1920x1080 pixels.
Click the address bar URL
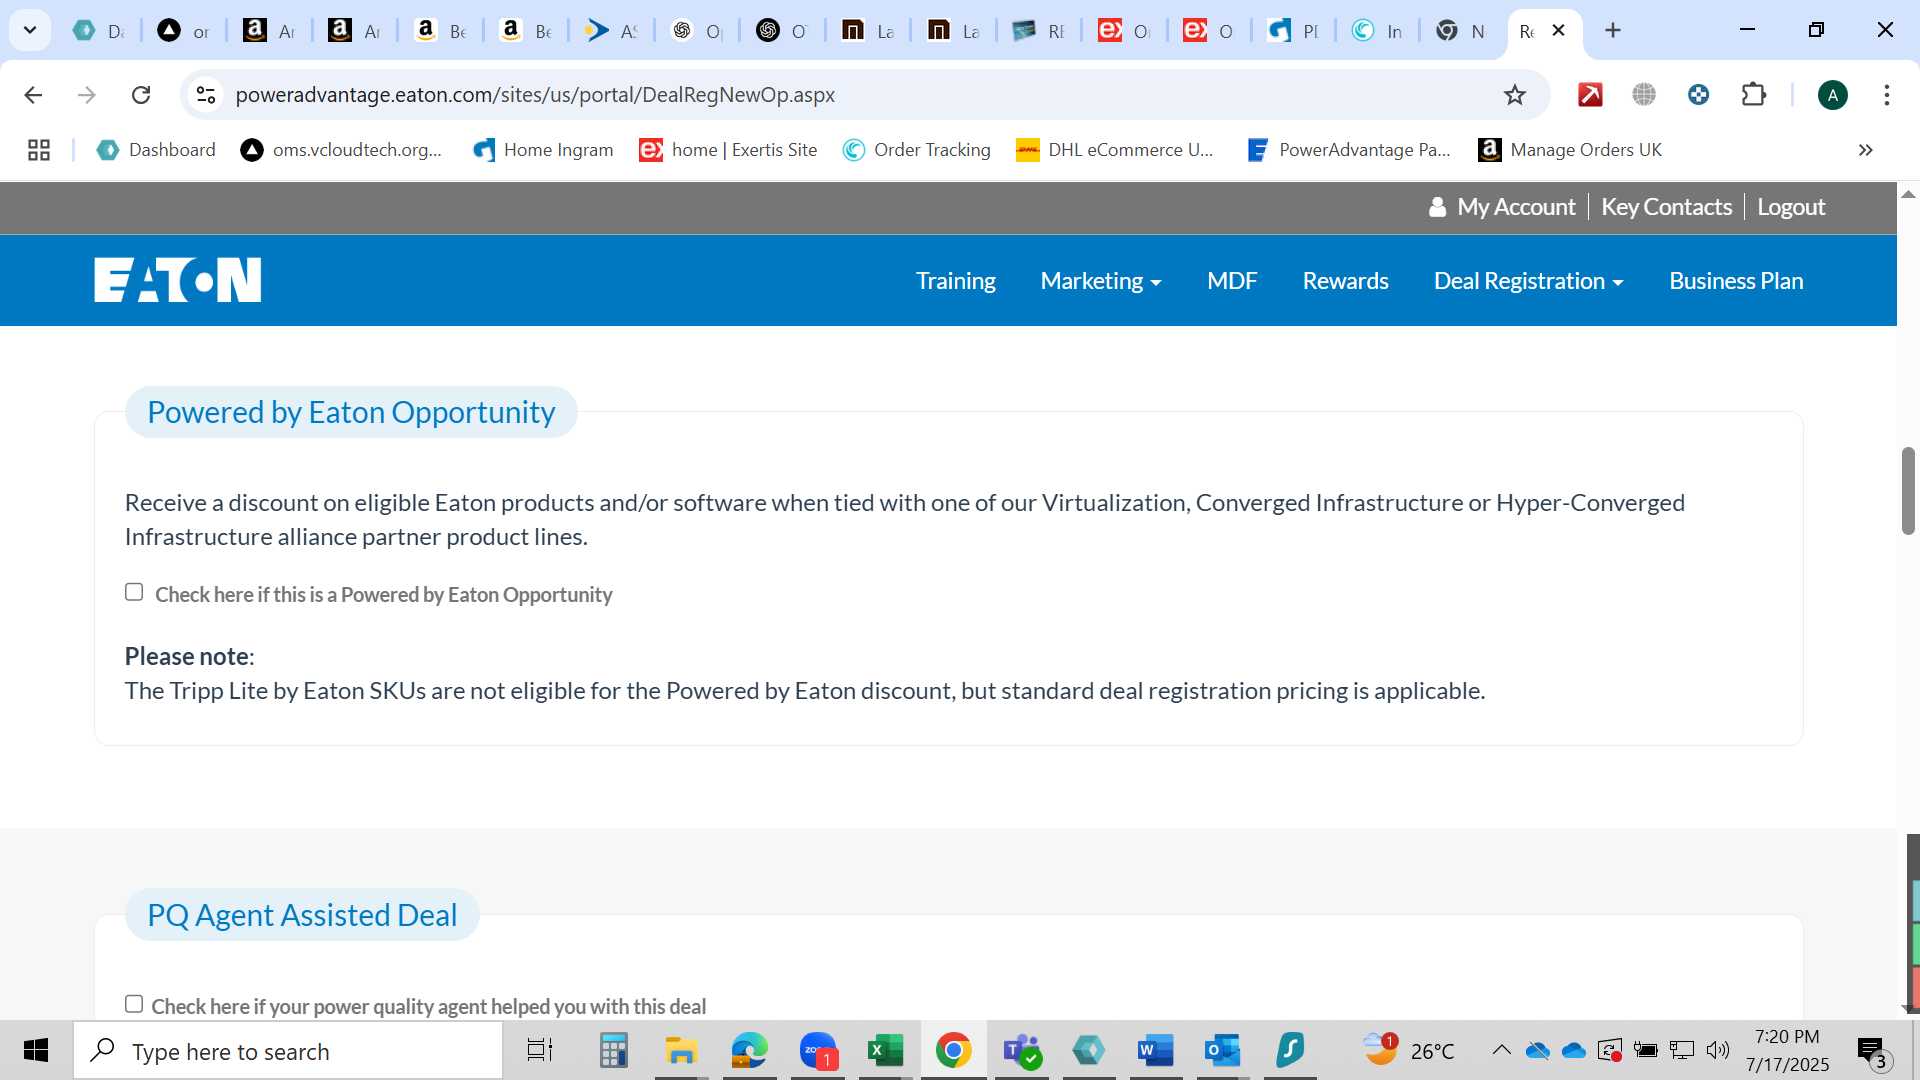535,95
